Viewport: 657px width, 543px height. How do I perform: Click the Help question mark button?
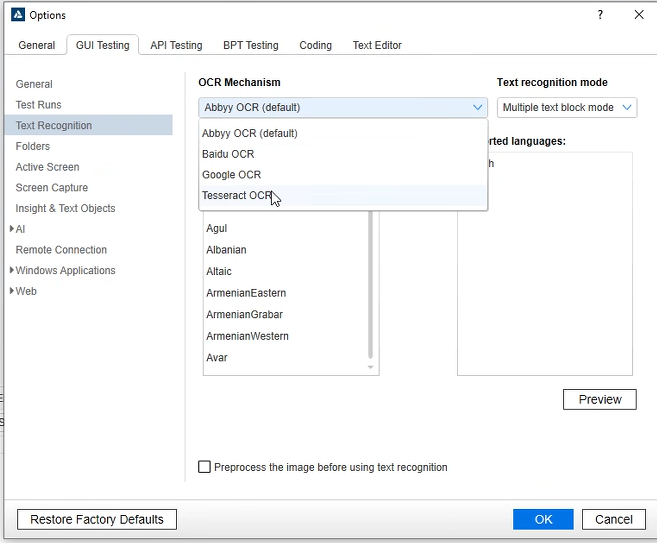point(600,15)
